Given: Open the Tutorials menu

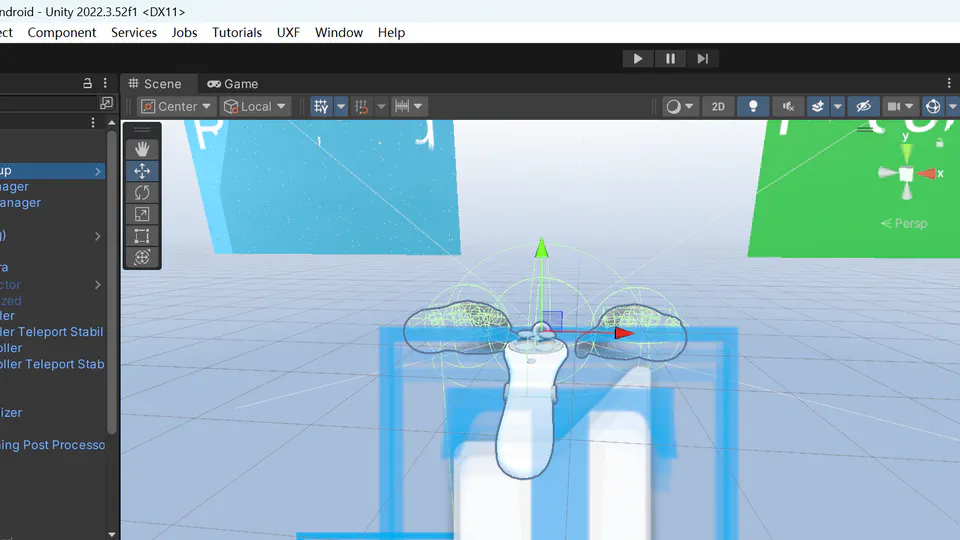Looking at the screenshot, I should click(237, 32).
